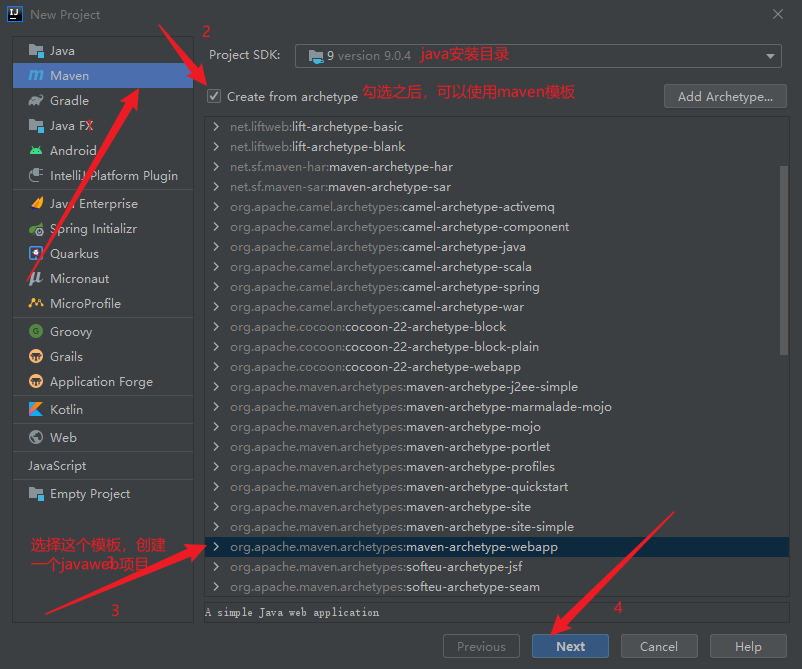Viewport: 802px width, 669px height.
Task: Click the IntelliJ IDEA logo in title bar
Action: (15, 14)
